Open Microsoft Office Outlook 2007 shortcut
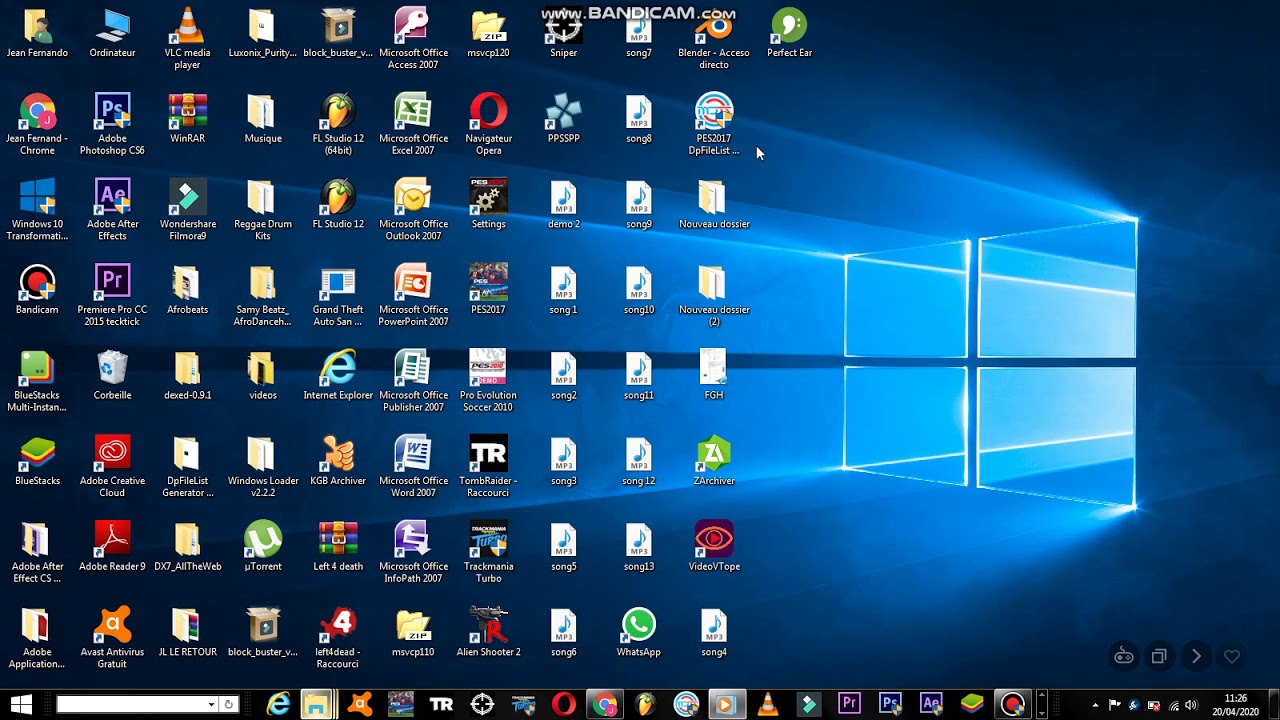Screen dimensions: 1280x720 (x=413, y=210)
